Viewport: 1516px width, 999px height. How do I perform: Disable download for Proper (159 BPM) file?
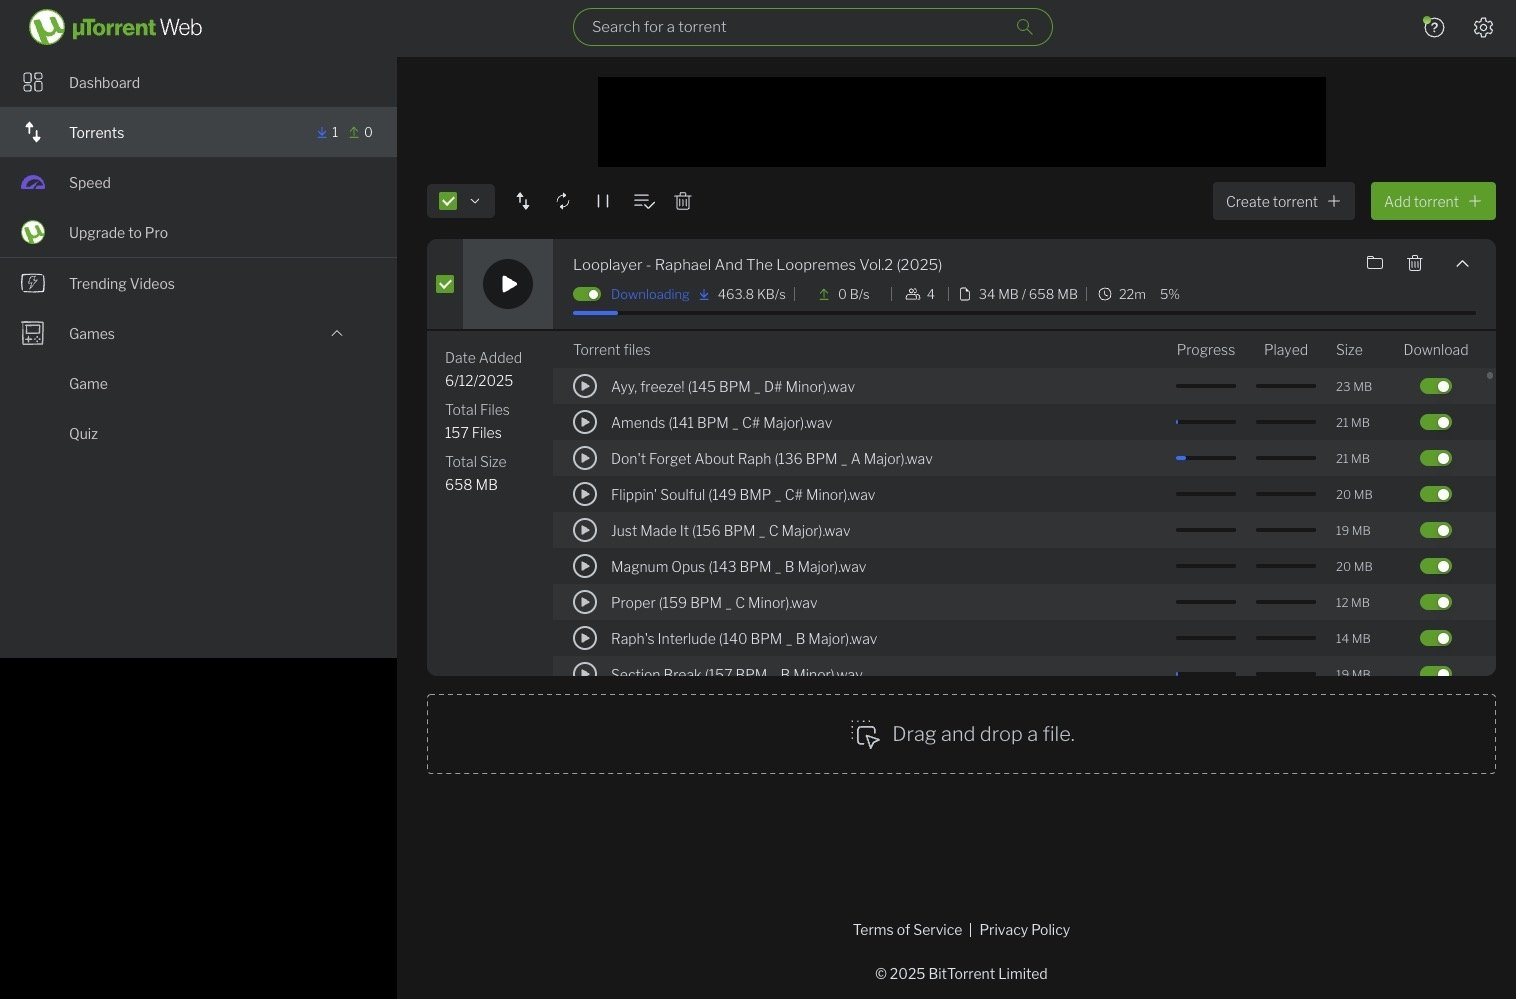(1436, 602)
